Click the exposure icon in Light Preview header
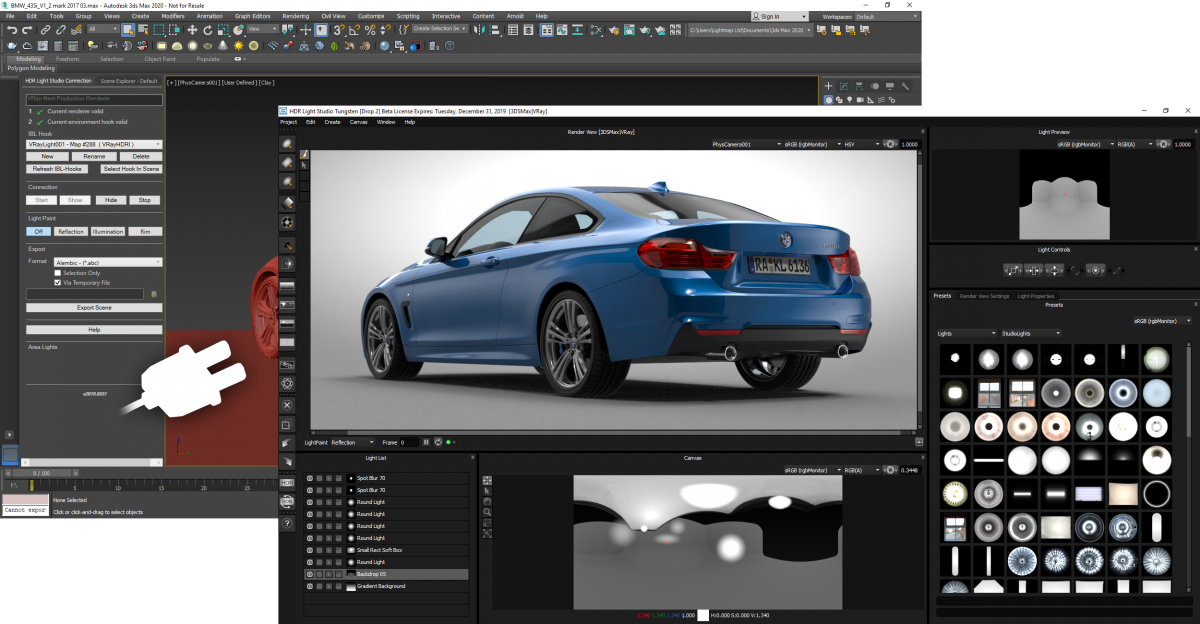1200x624 pixels. click(1162, 144)
